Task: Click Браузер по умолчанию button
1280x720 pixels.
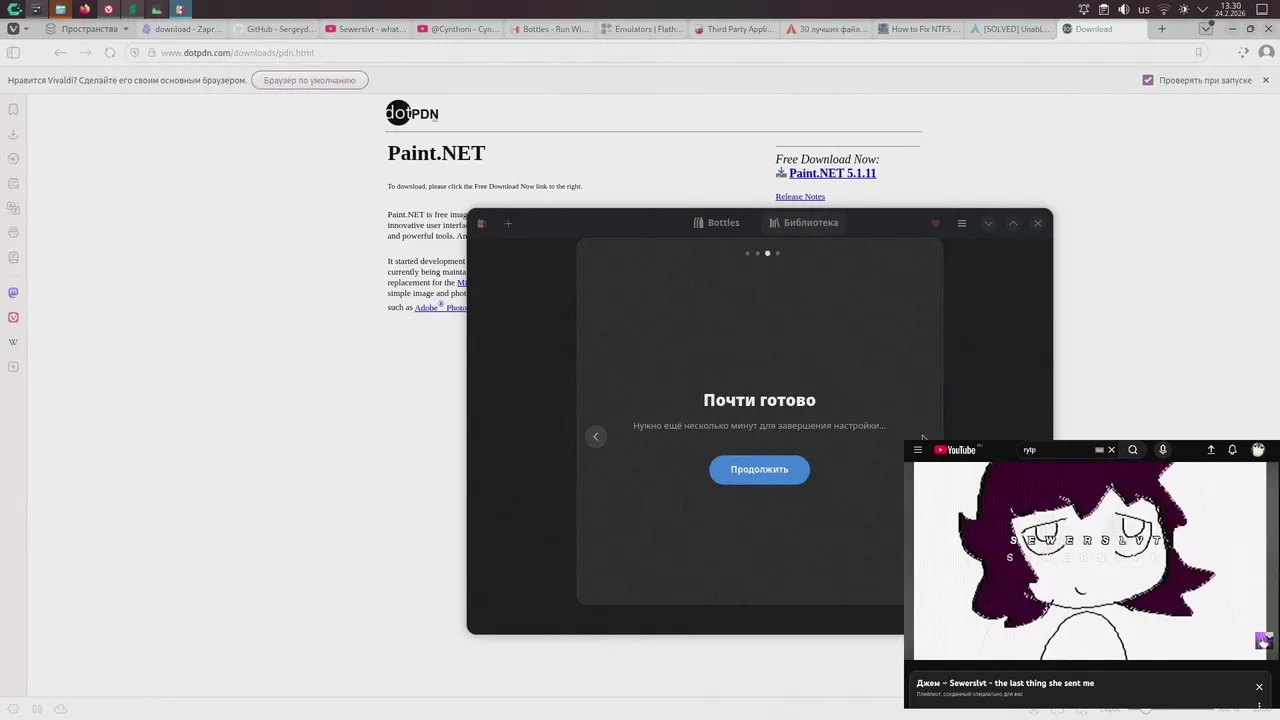Action: [310, 80]
